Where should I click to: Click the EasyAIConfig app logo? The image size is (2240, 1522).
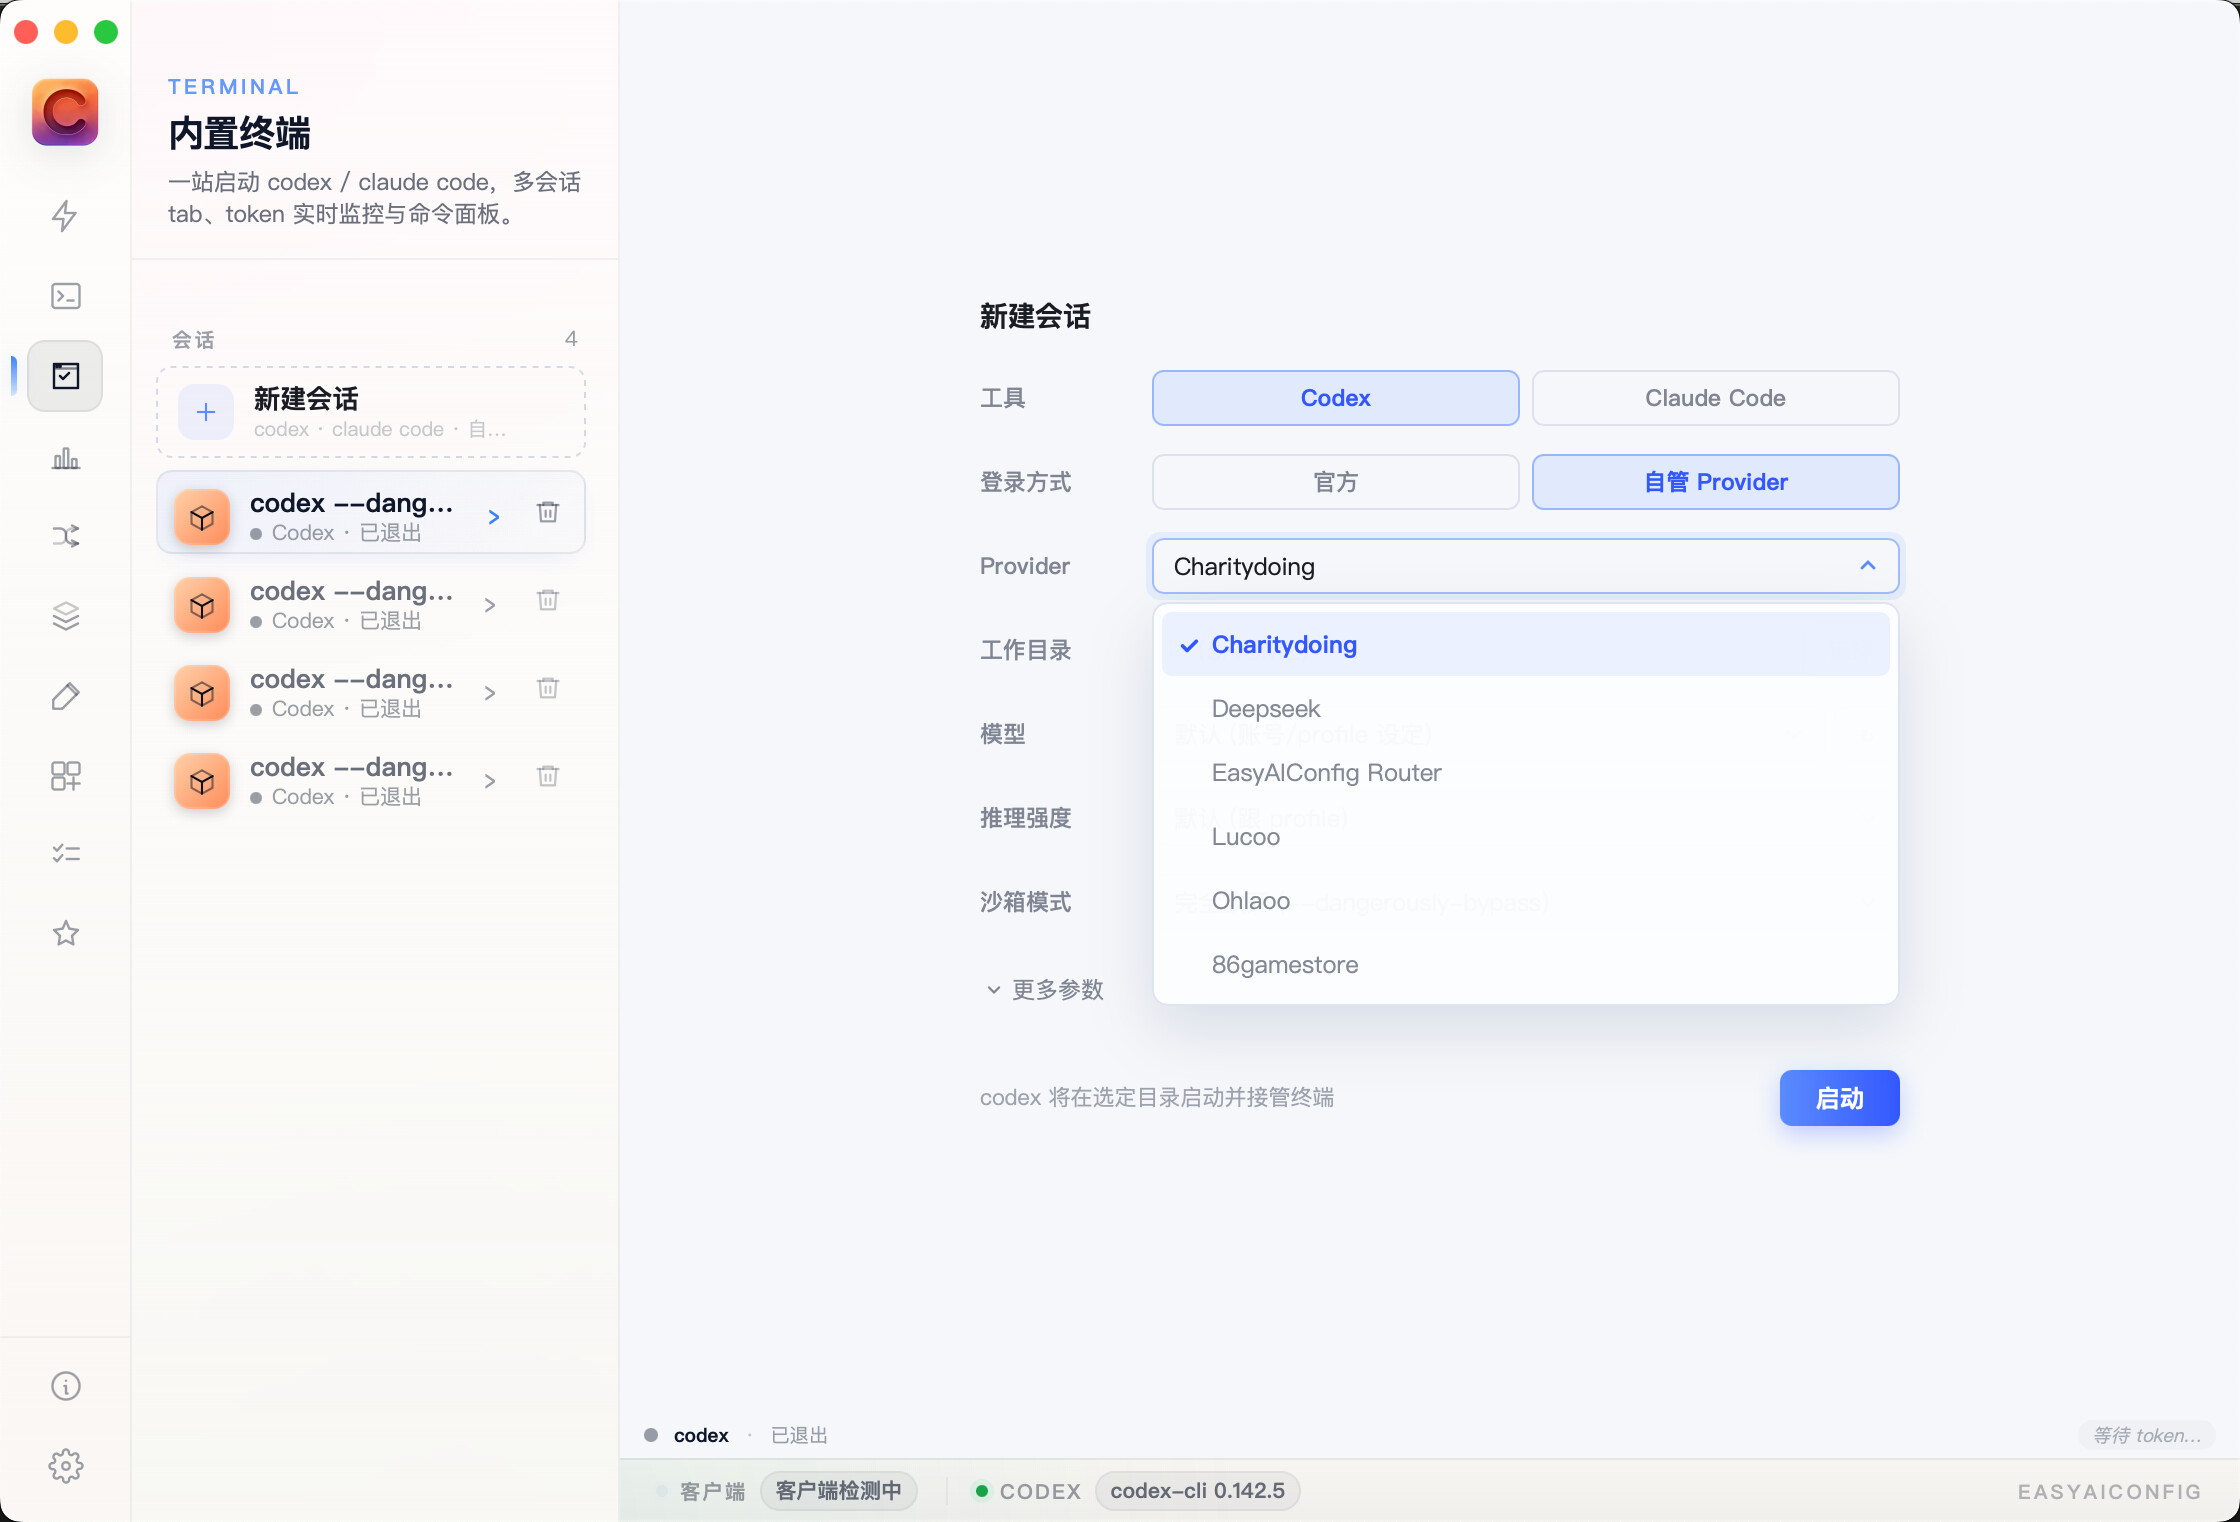click(65, 112)
